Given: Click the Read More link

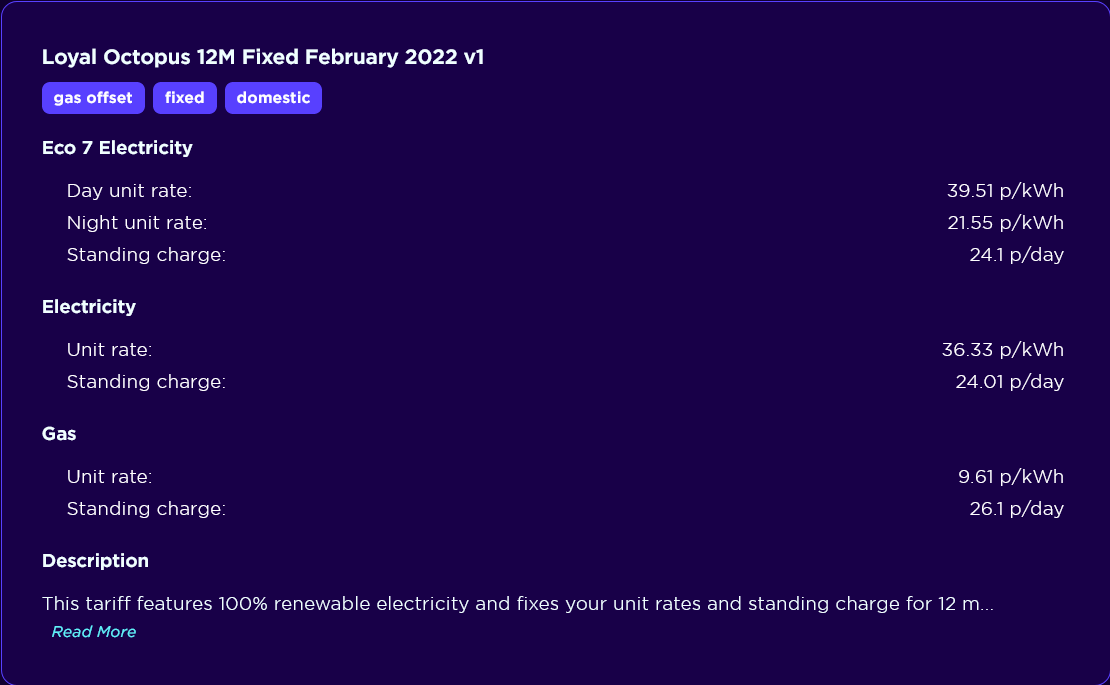Looking at the screenshot, I should (x=93, y=632).
